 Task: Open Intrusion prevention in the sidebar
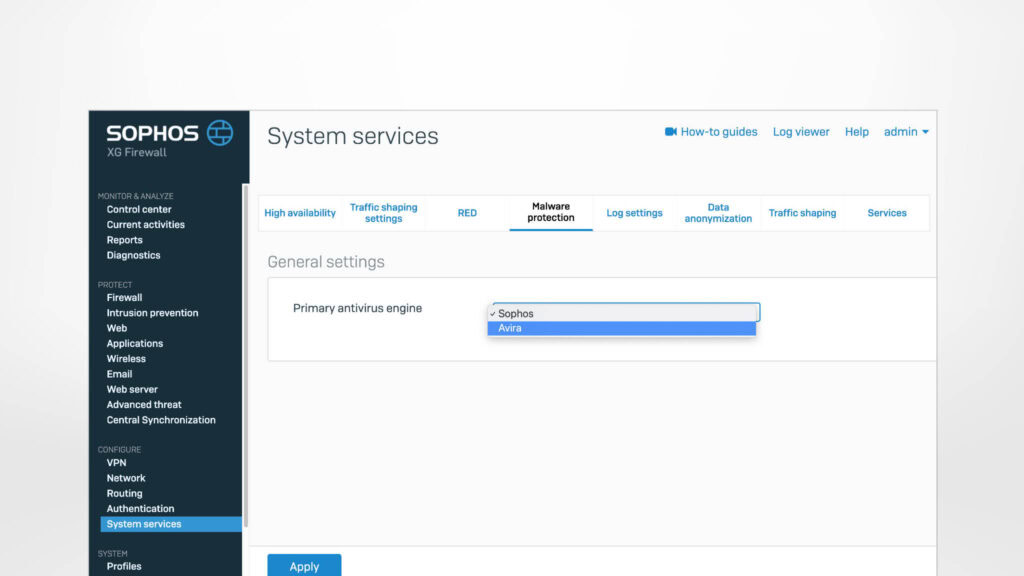pos(152,313)
